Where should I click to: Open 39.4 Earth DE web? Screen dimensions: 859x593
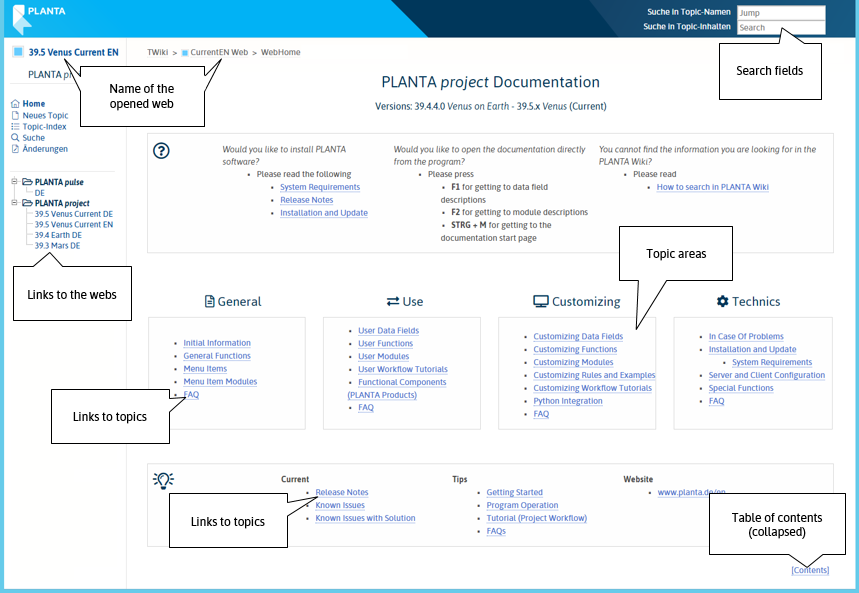(x=58, y=235)
